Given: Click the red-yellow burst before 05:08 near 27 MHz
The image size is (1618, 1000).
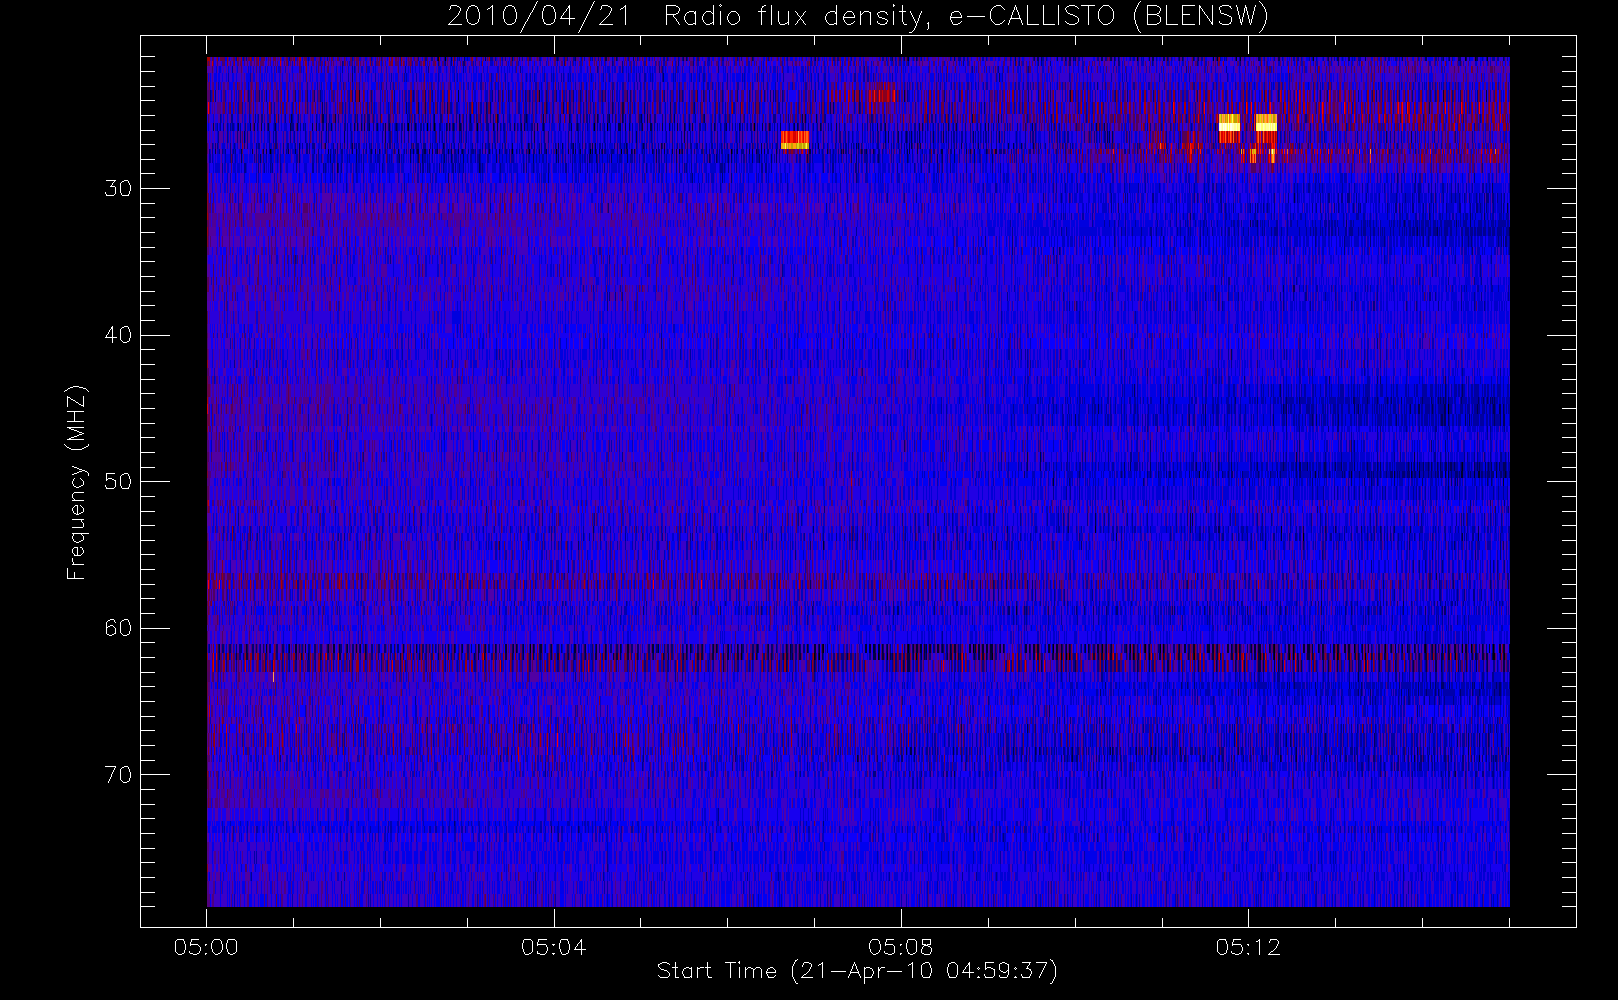Looking at the screenshot, I should [795, 140].
